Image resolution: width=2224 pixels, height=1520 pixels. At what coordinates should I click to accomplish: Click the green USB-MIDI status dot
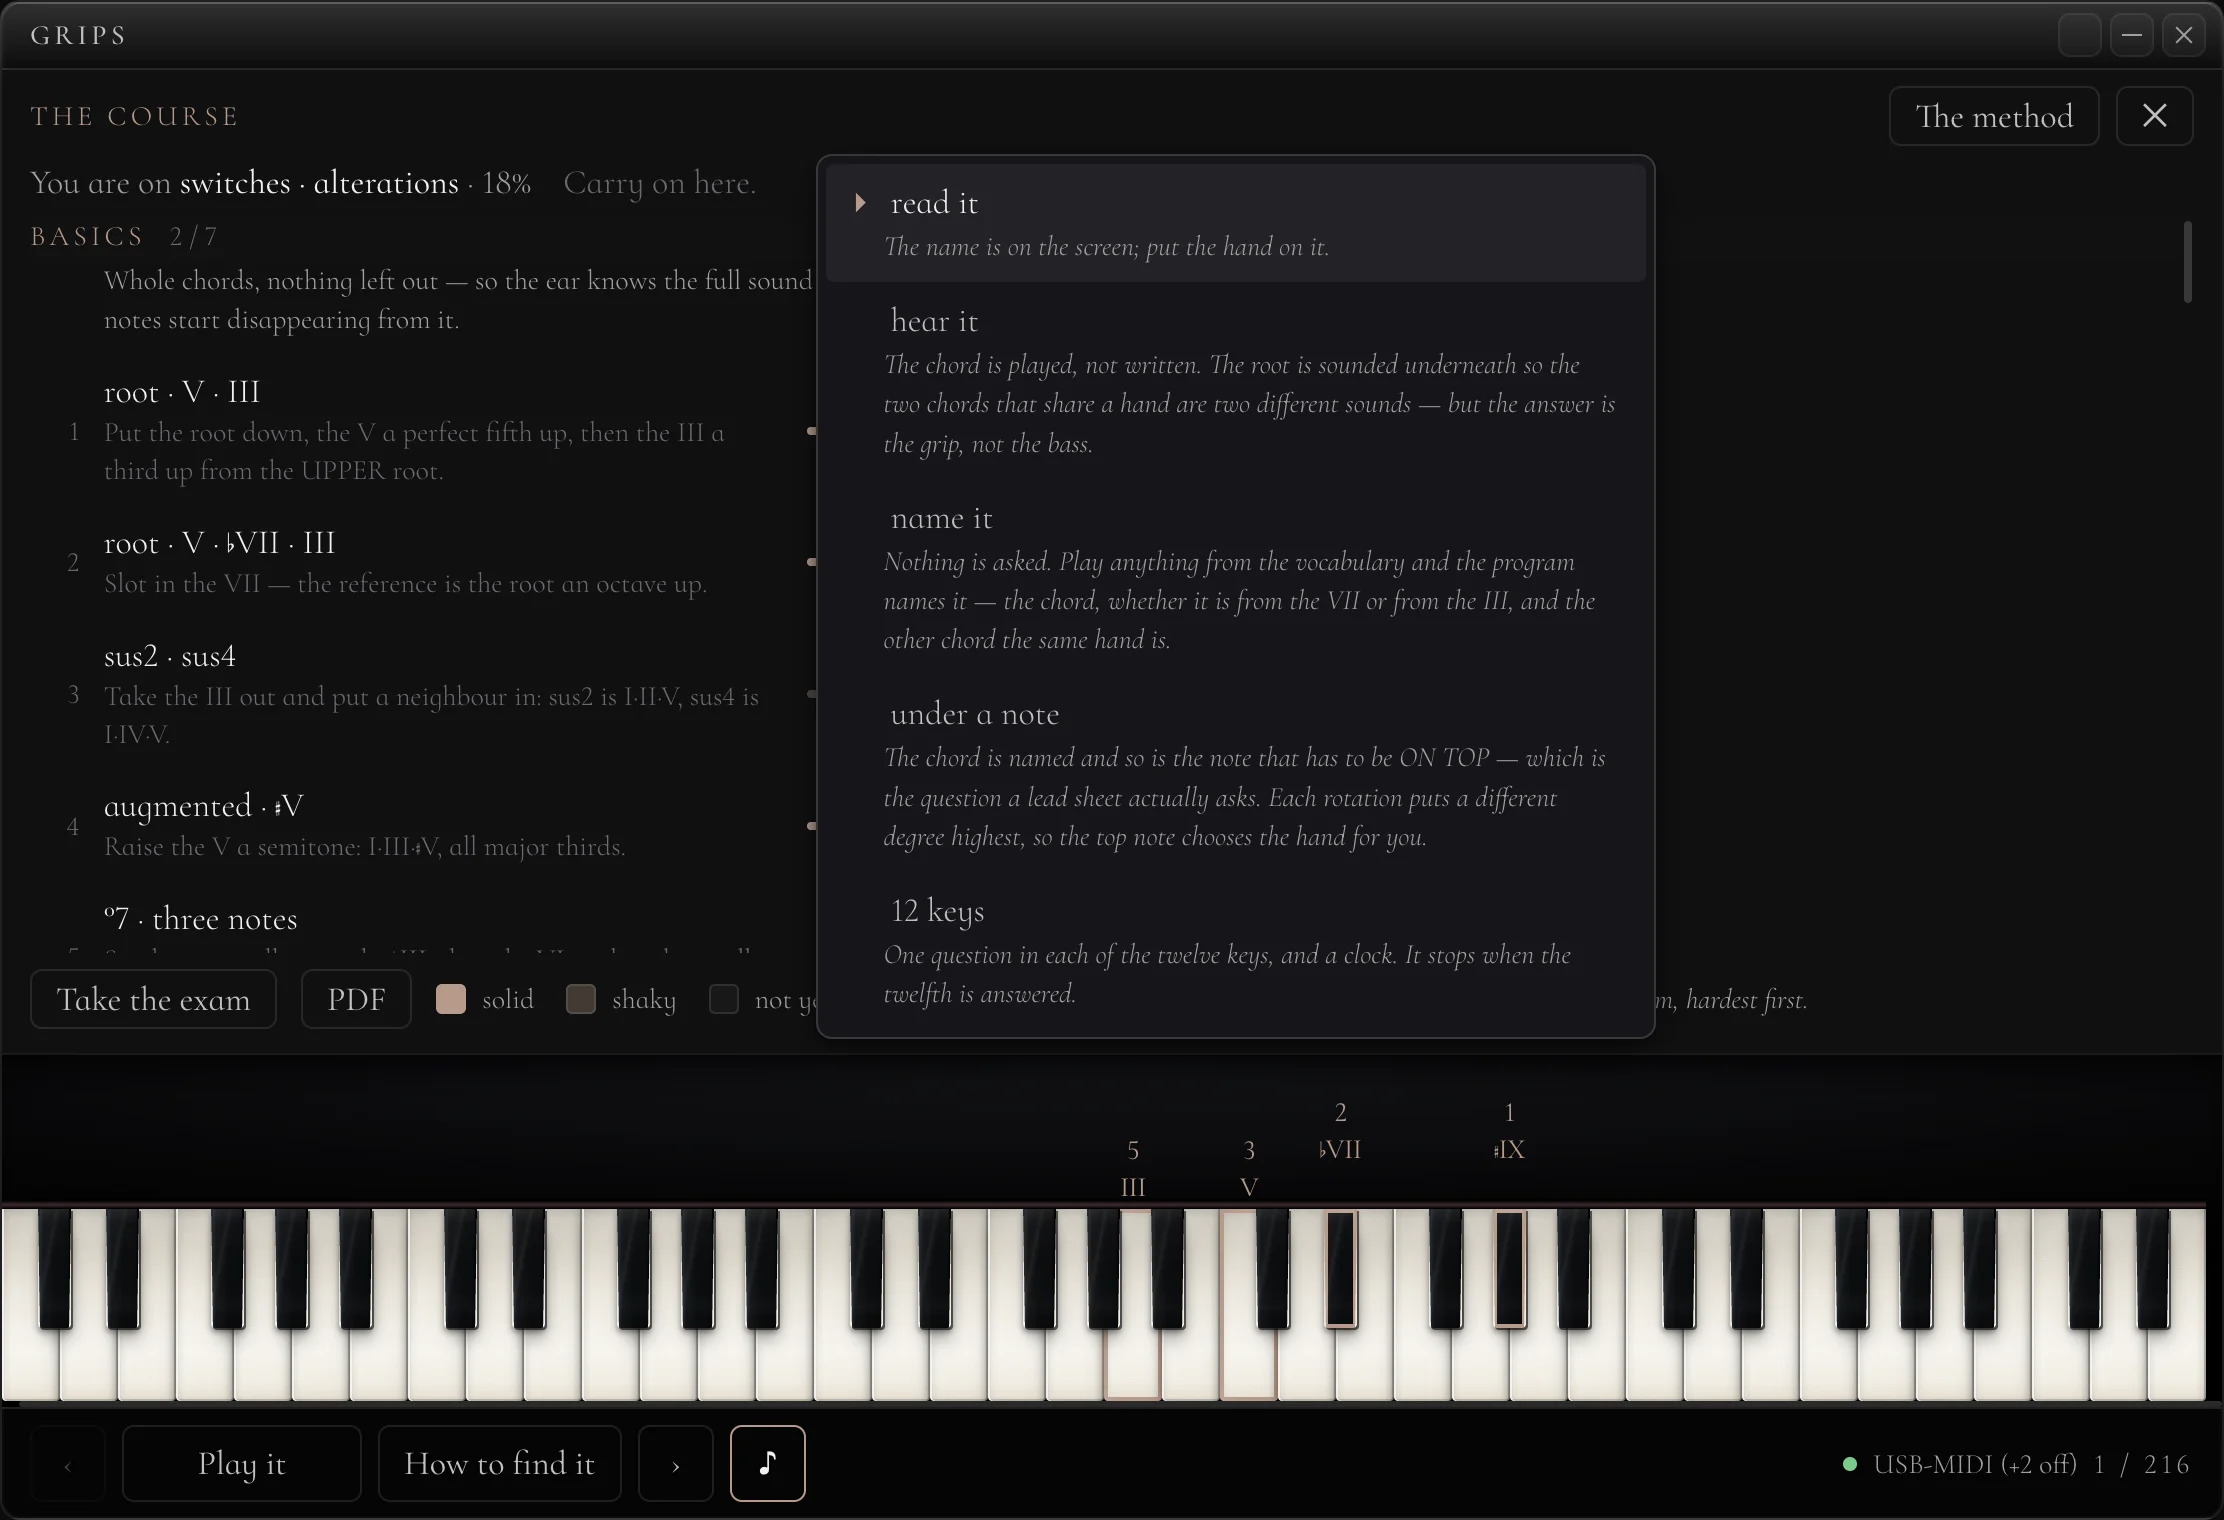coord(1850,1464)
